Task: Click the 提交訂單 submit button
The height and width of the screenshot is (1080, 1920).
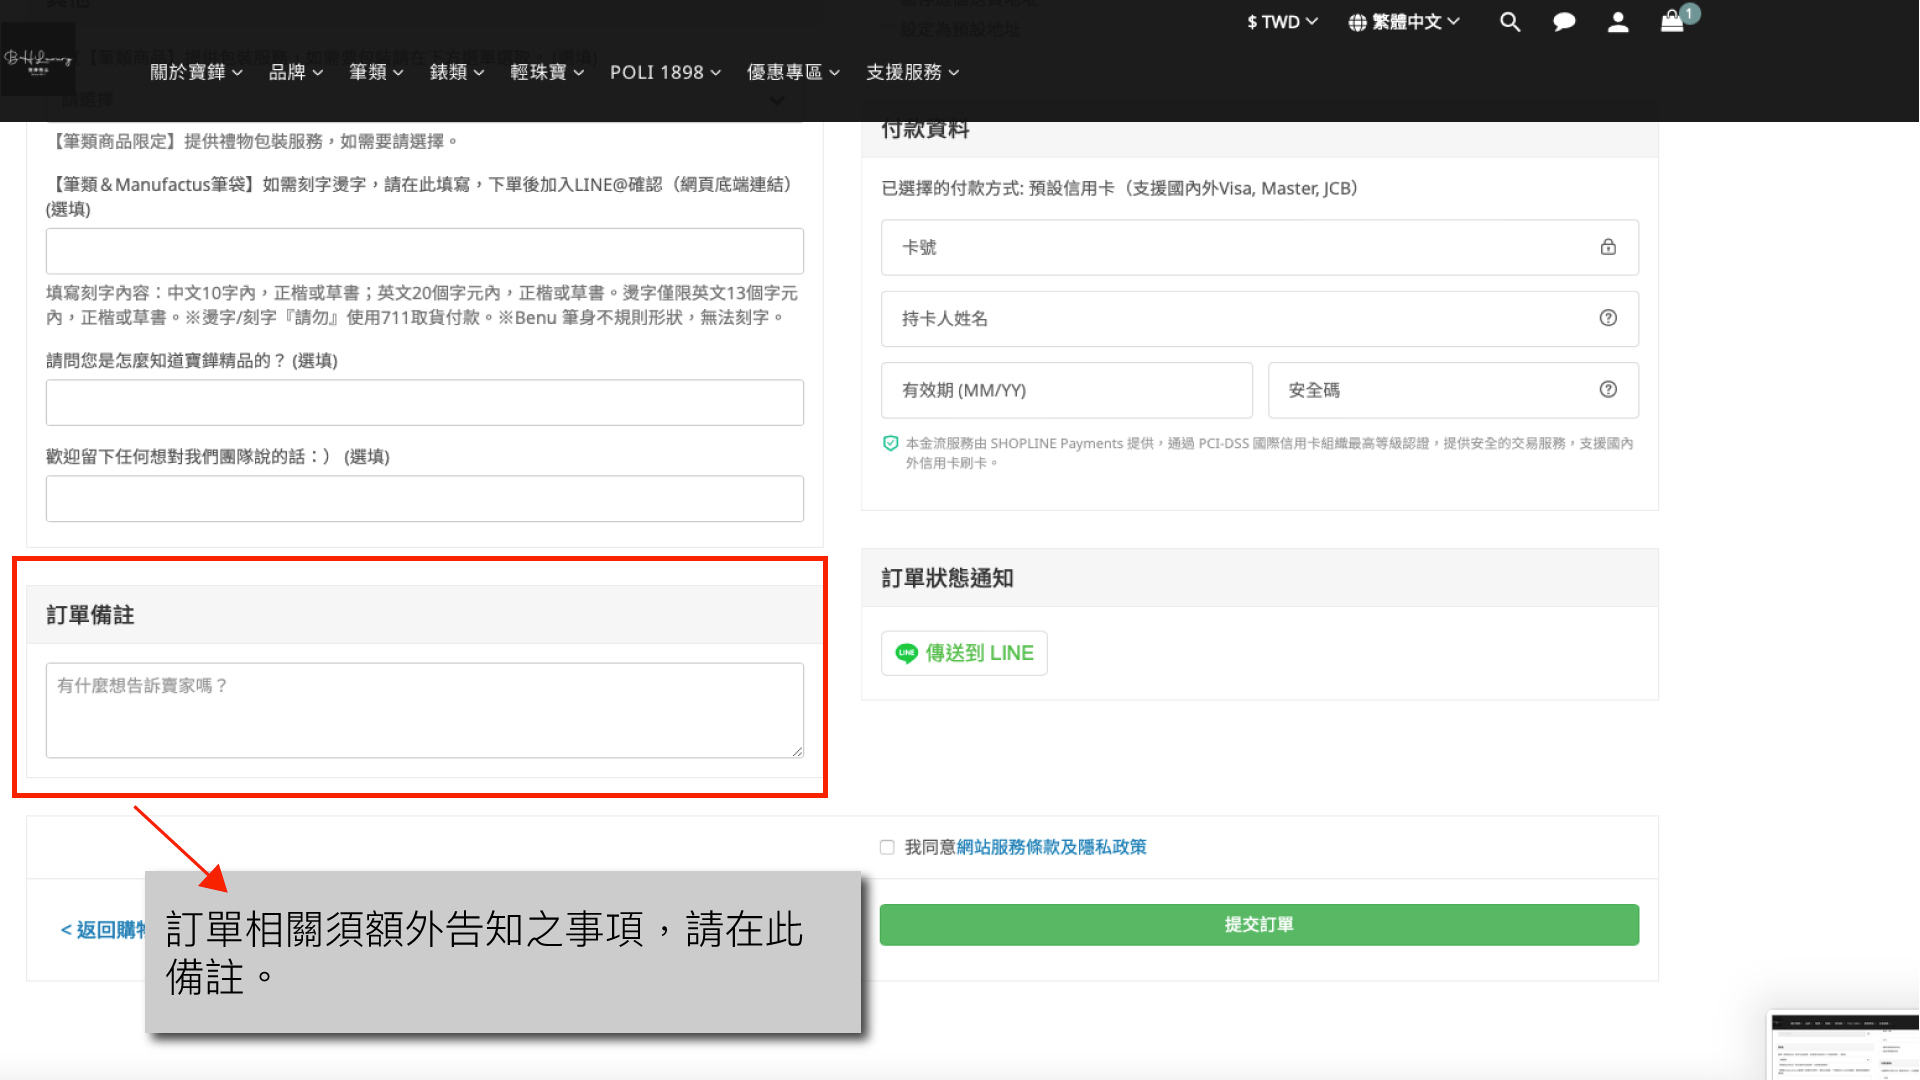Action: tap(1259, 925)
